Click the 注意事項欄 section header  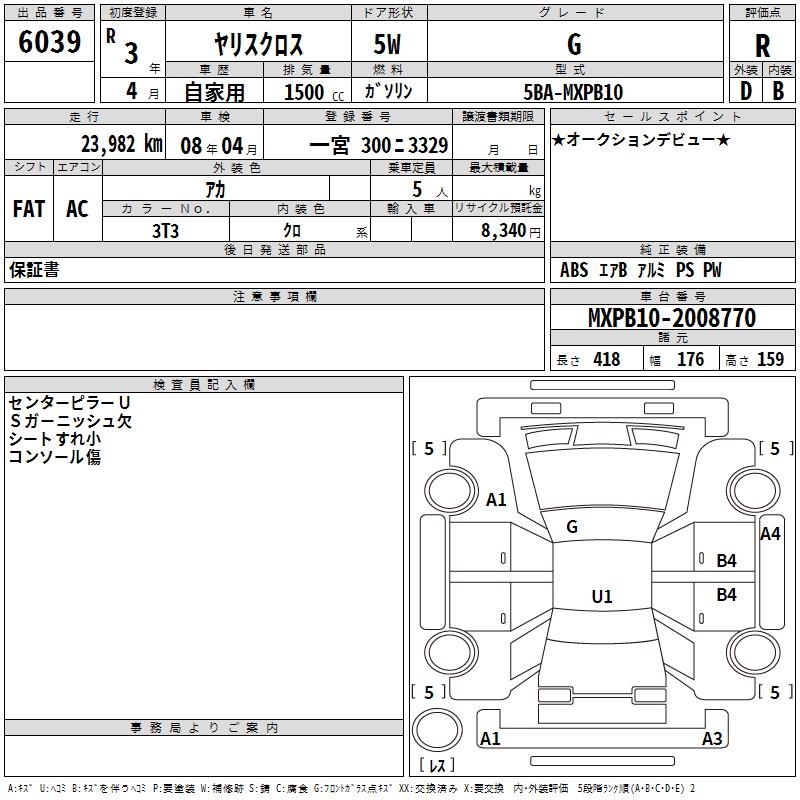coord(274,296)
